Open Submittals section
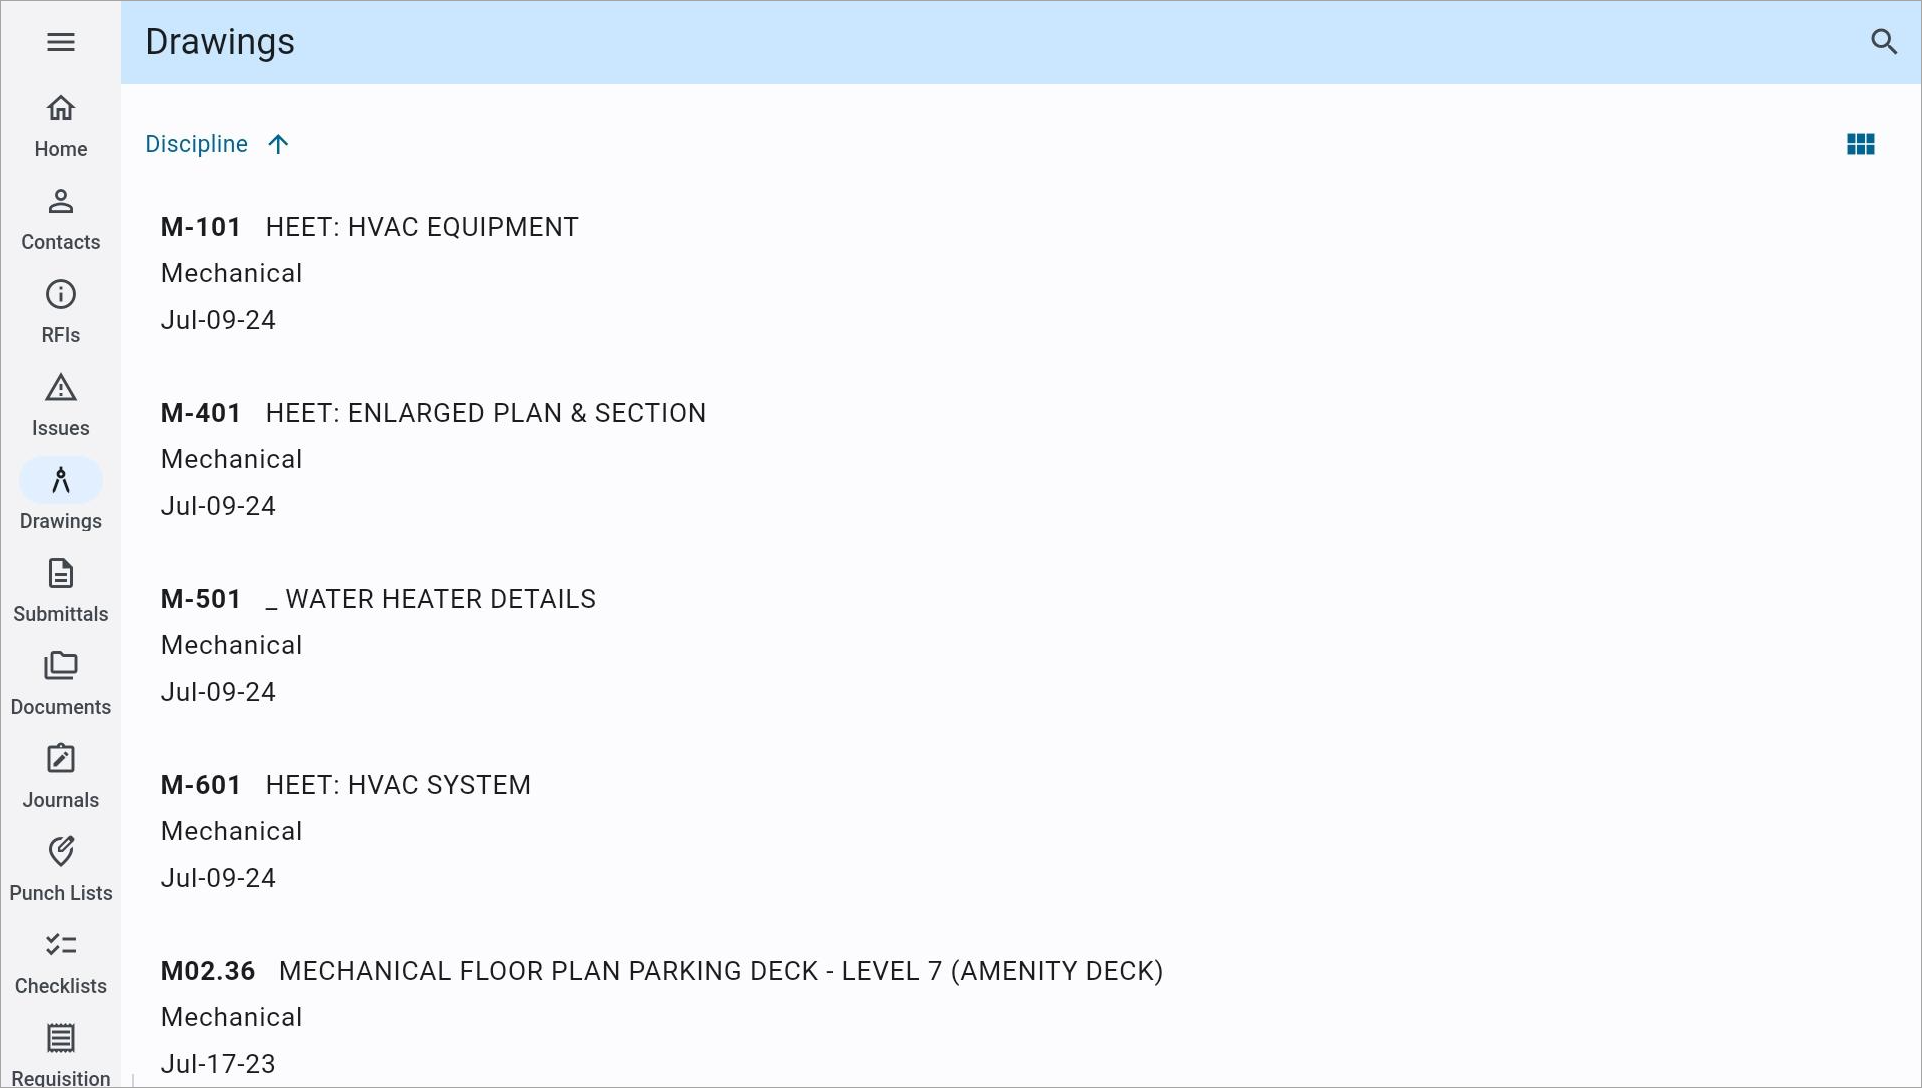 tap(61, 590)
